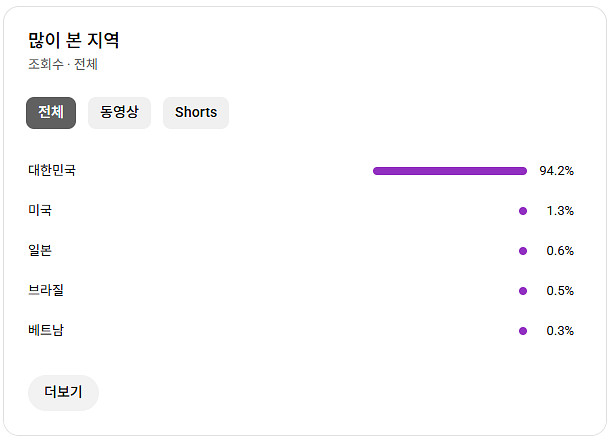Open the 일본 region link
The width and height of the screenshot is (611, 442).
40,251
